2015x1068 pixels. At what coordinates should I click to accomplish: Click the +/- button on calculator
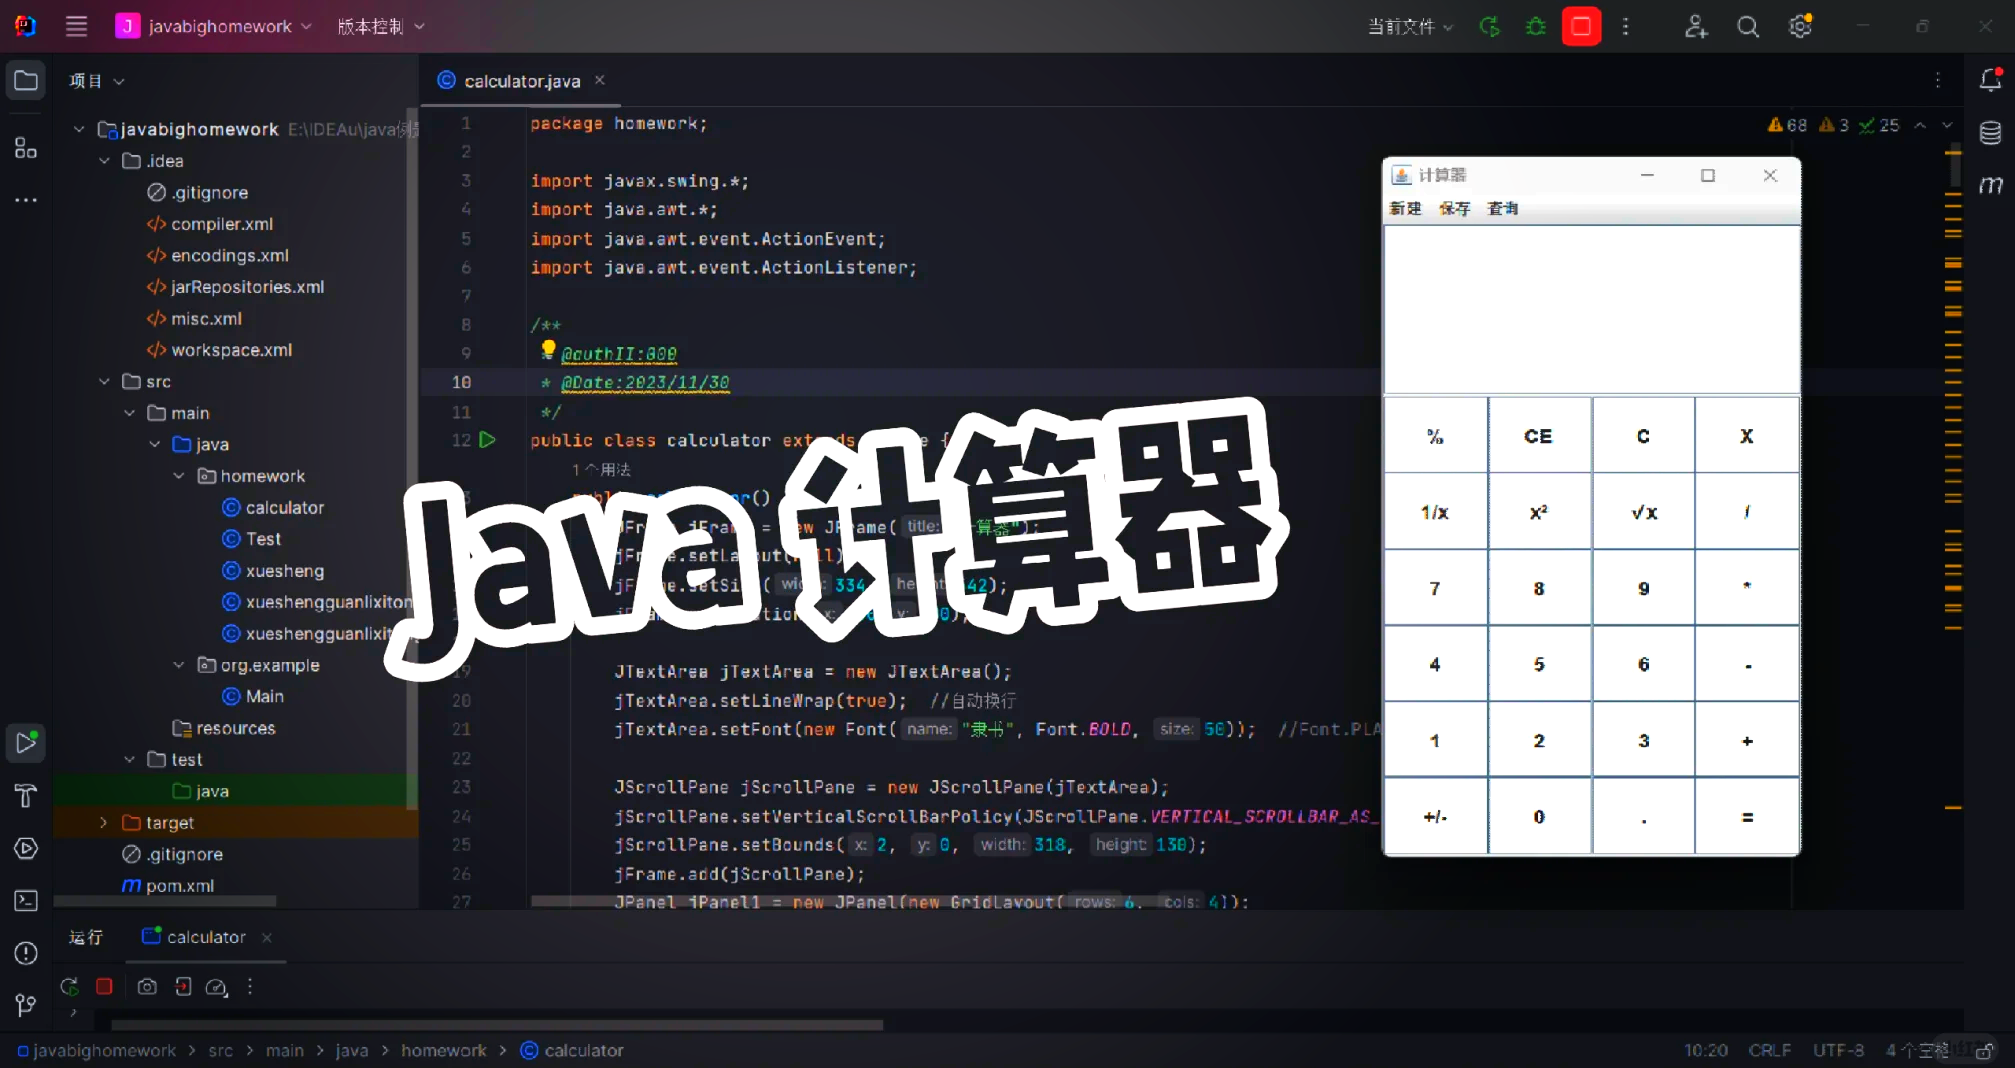1435,817
